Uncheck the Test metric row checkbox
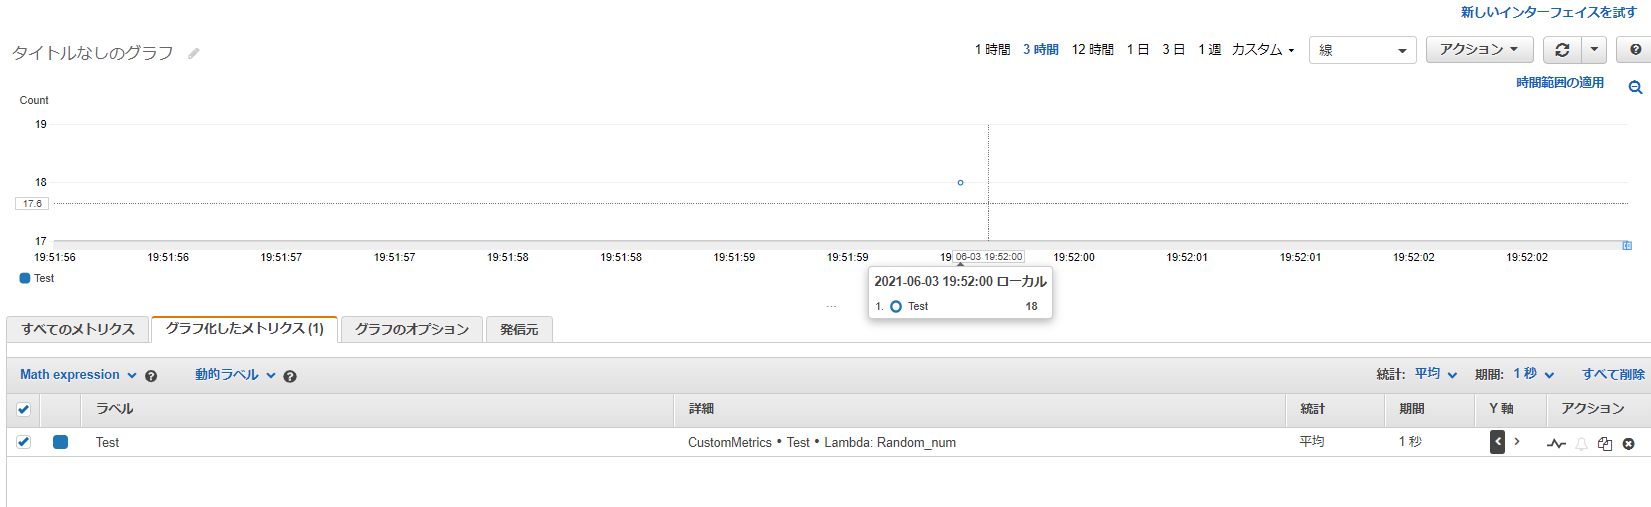This screenshot has height=507, width=1651. tap(23, 441)
